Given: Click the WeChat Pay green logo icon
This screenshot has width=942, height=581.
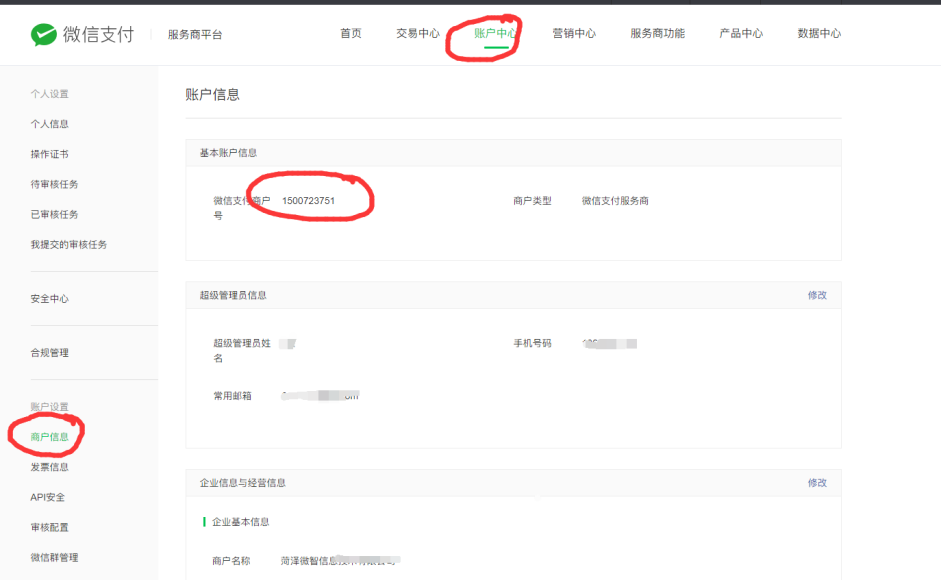Looking at the screenshot, I should point(43,35).
